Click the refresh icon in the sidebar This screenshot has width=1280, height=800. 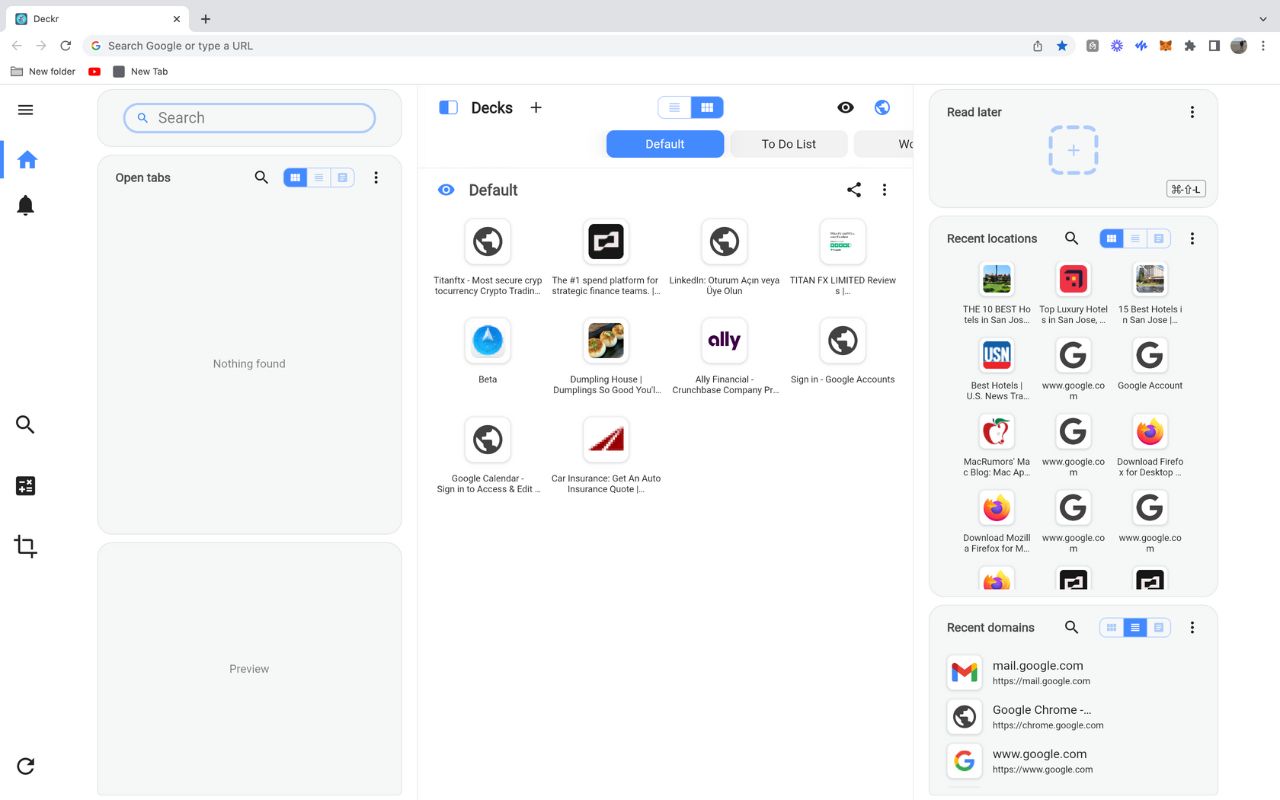coord(26,766)
